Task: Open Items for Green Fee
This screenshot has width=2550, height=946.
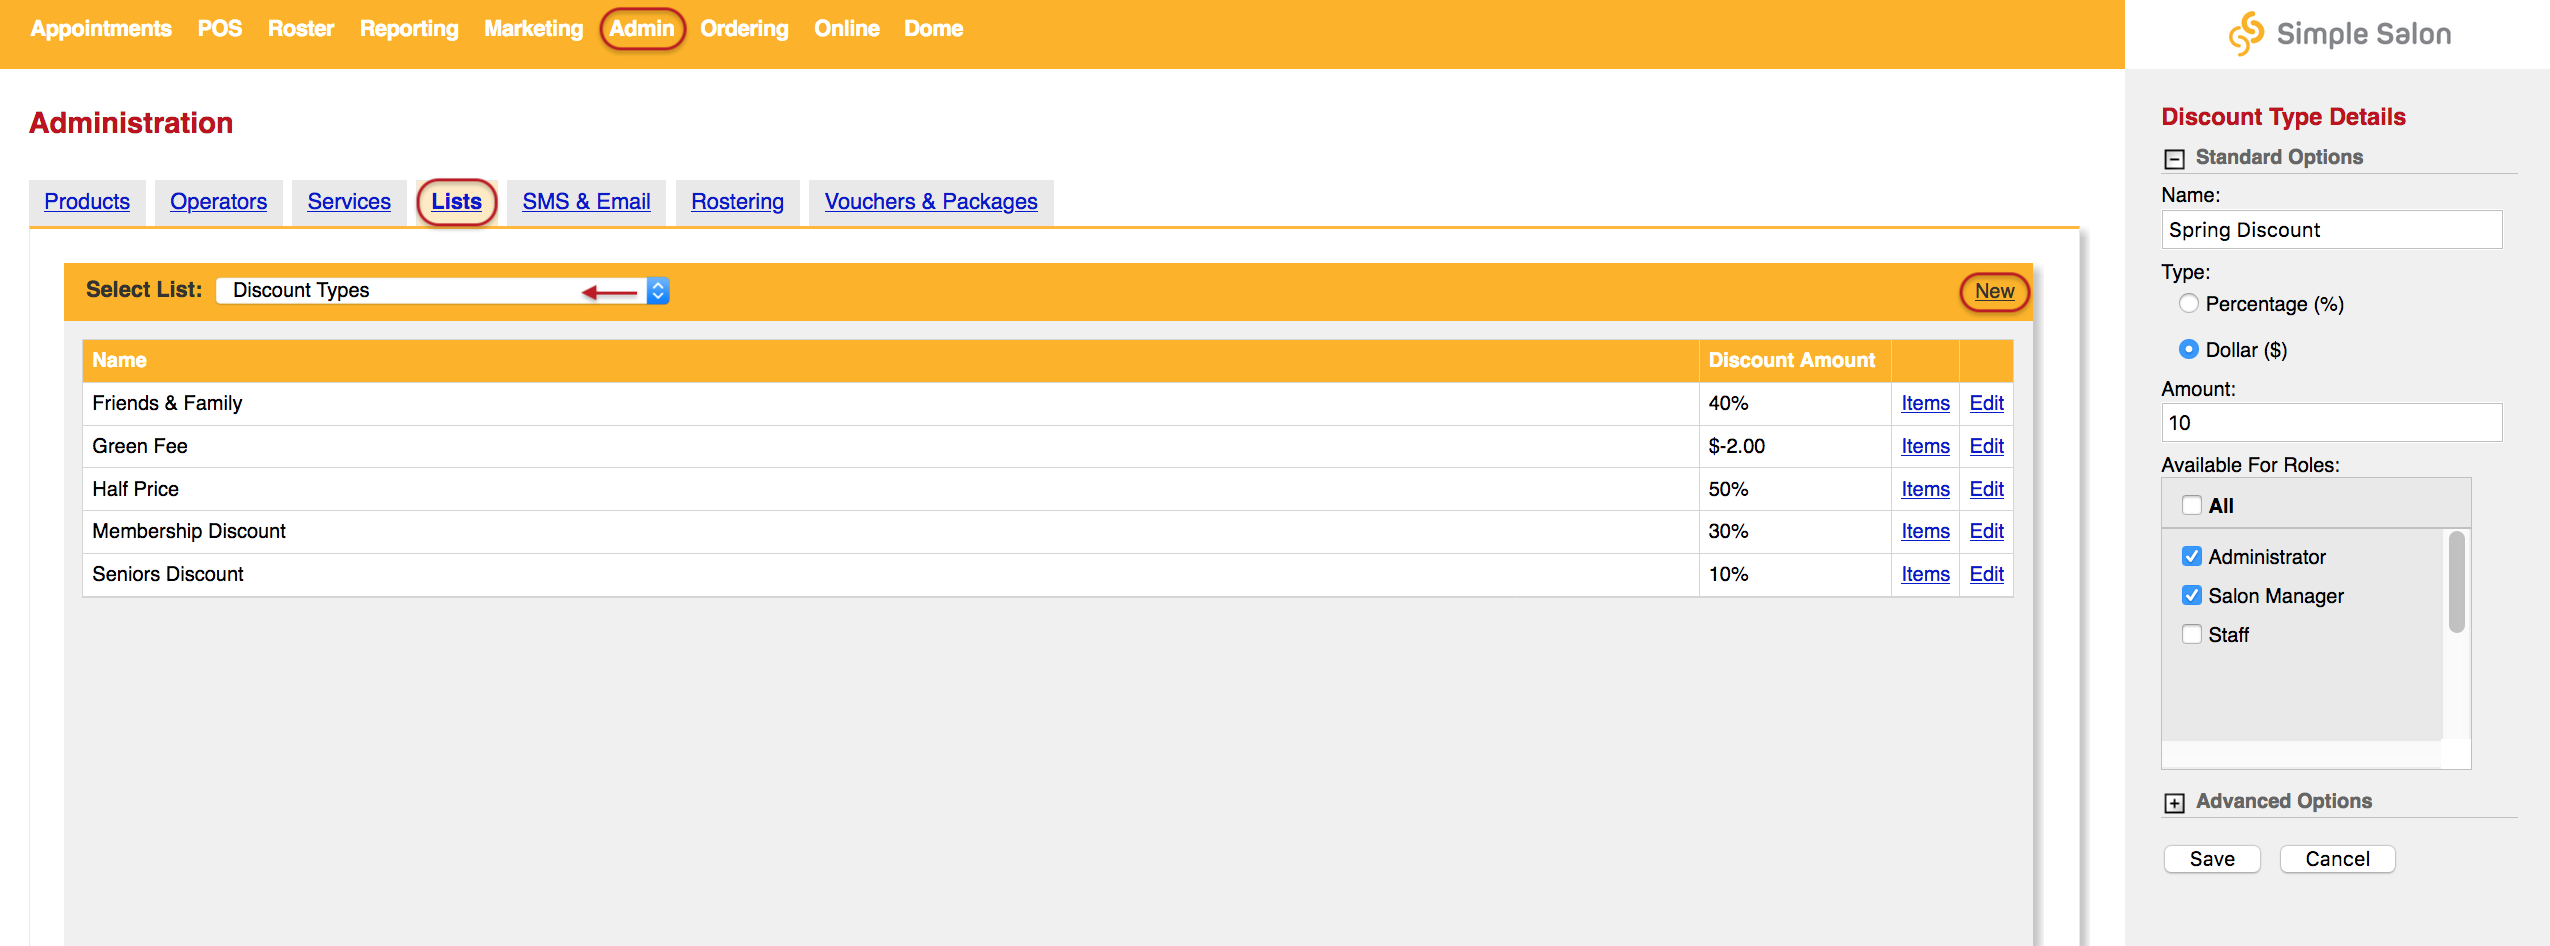Action: 1925,446
